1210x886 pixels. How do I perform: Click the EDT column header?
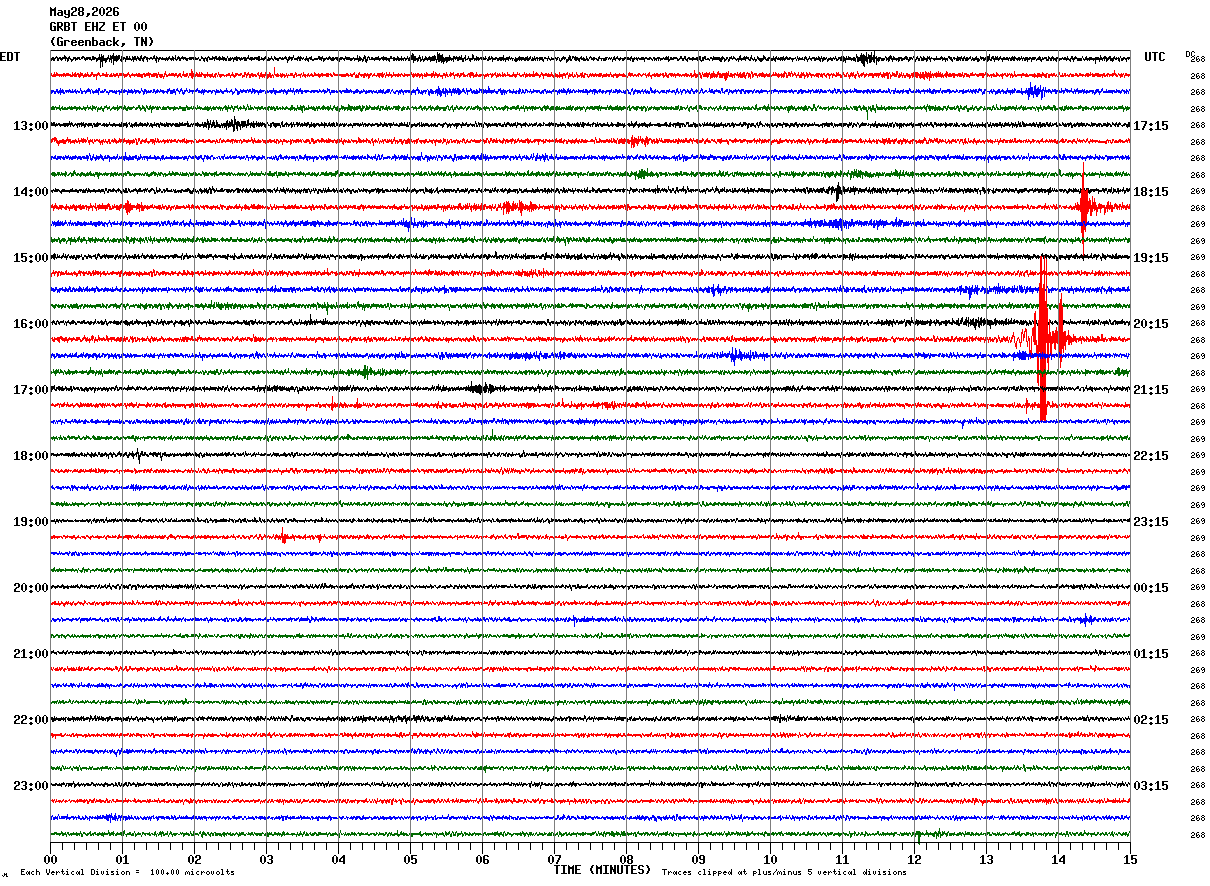pyautogui.click(x=10, y=57)
